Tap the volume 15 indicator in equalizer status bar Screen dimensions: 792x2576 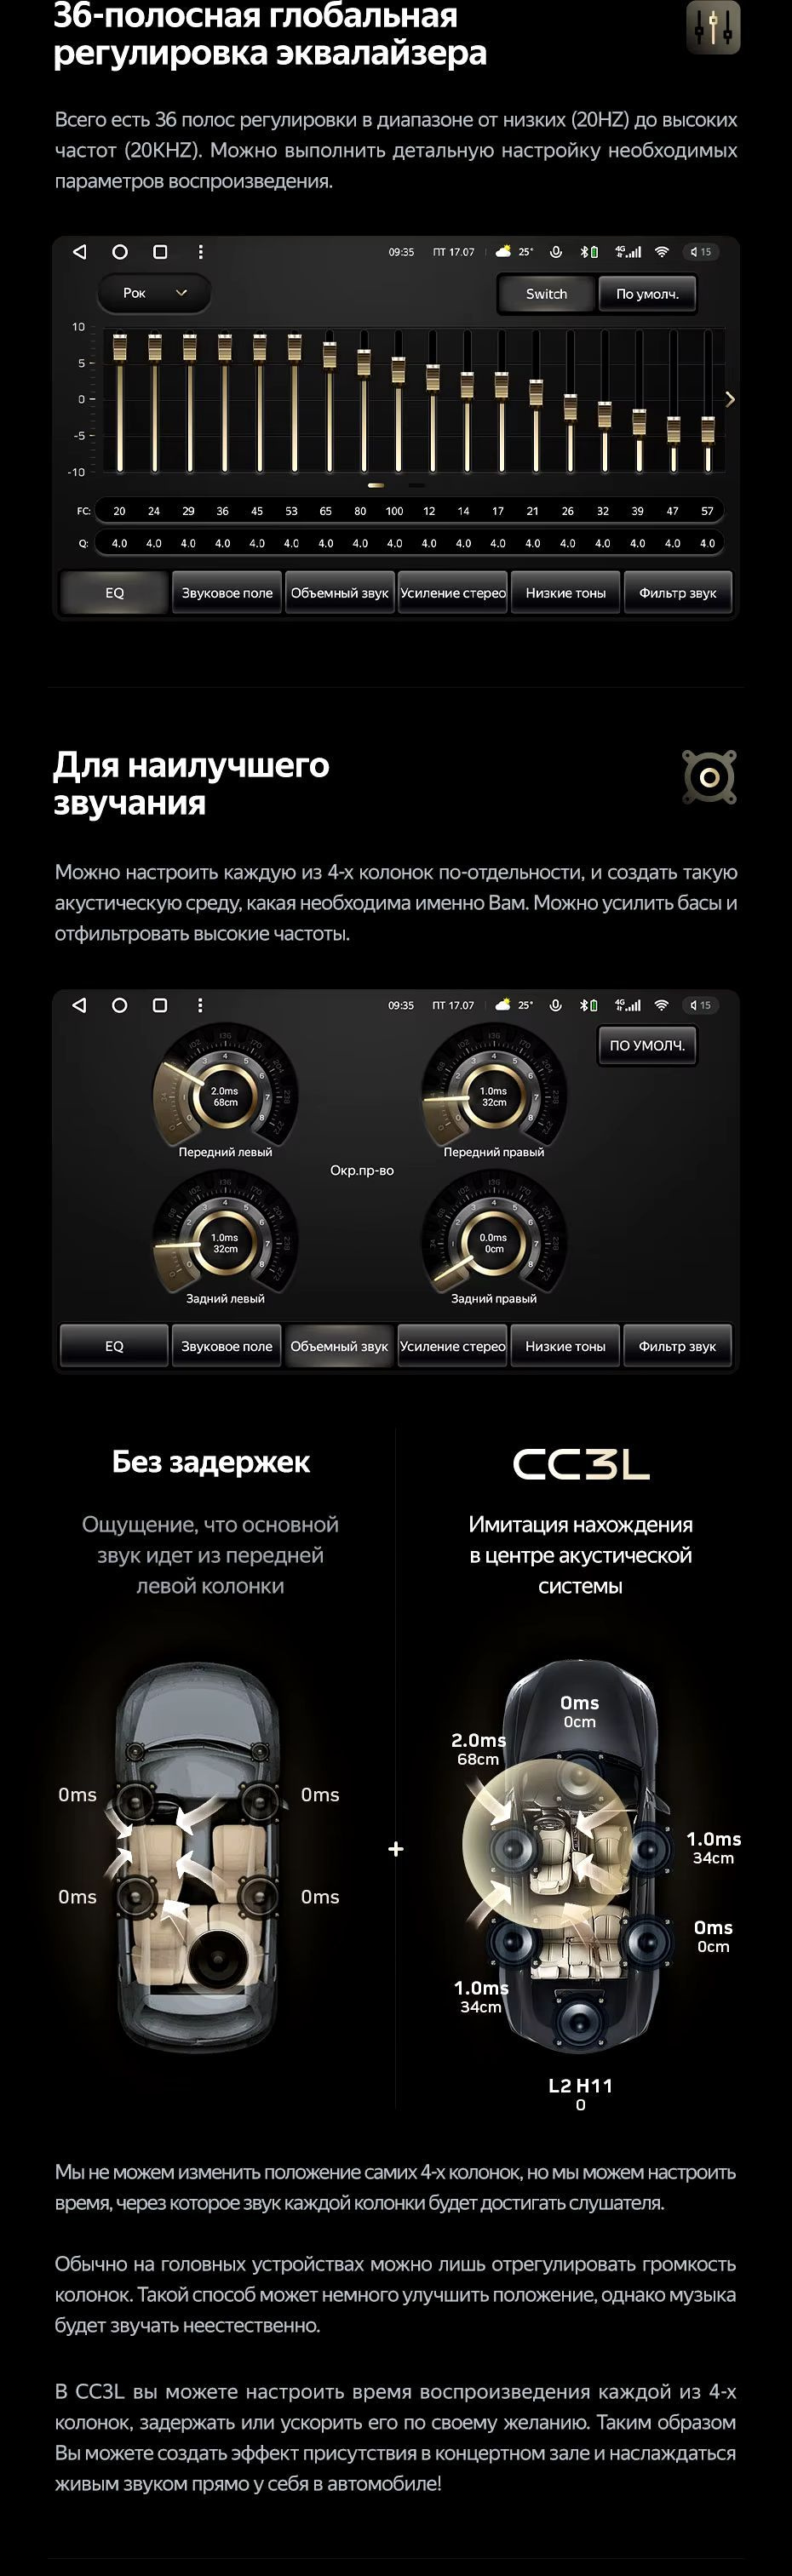(701, 252)
